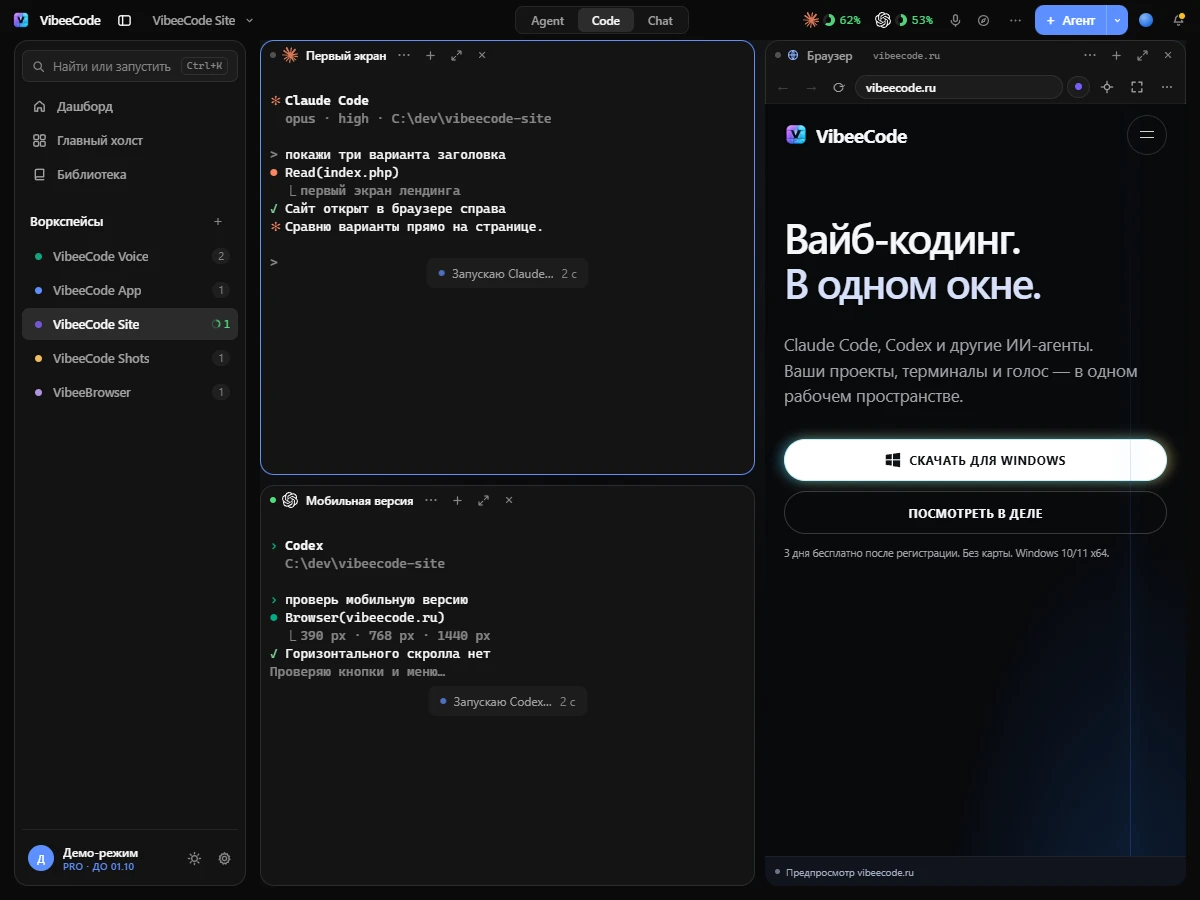Switch to Agent mode tab
The width and height of the screenshot is (1200, 900).
click(547, 20)
